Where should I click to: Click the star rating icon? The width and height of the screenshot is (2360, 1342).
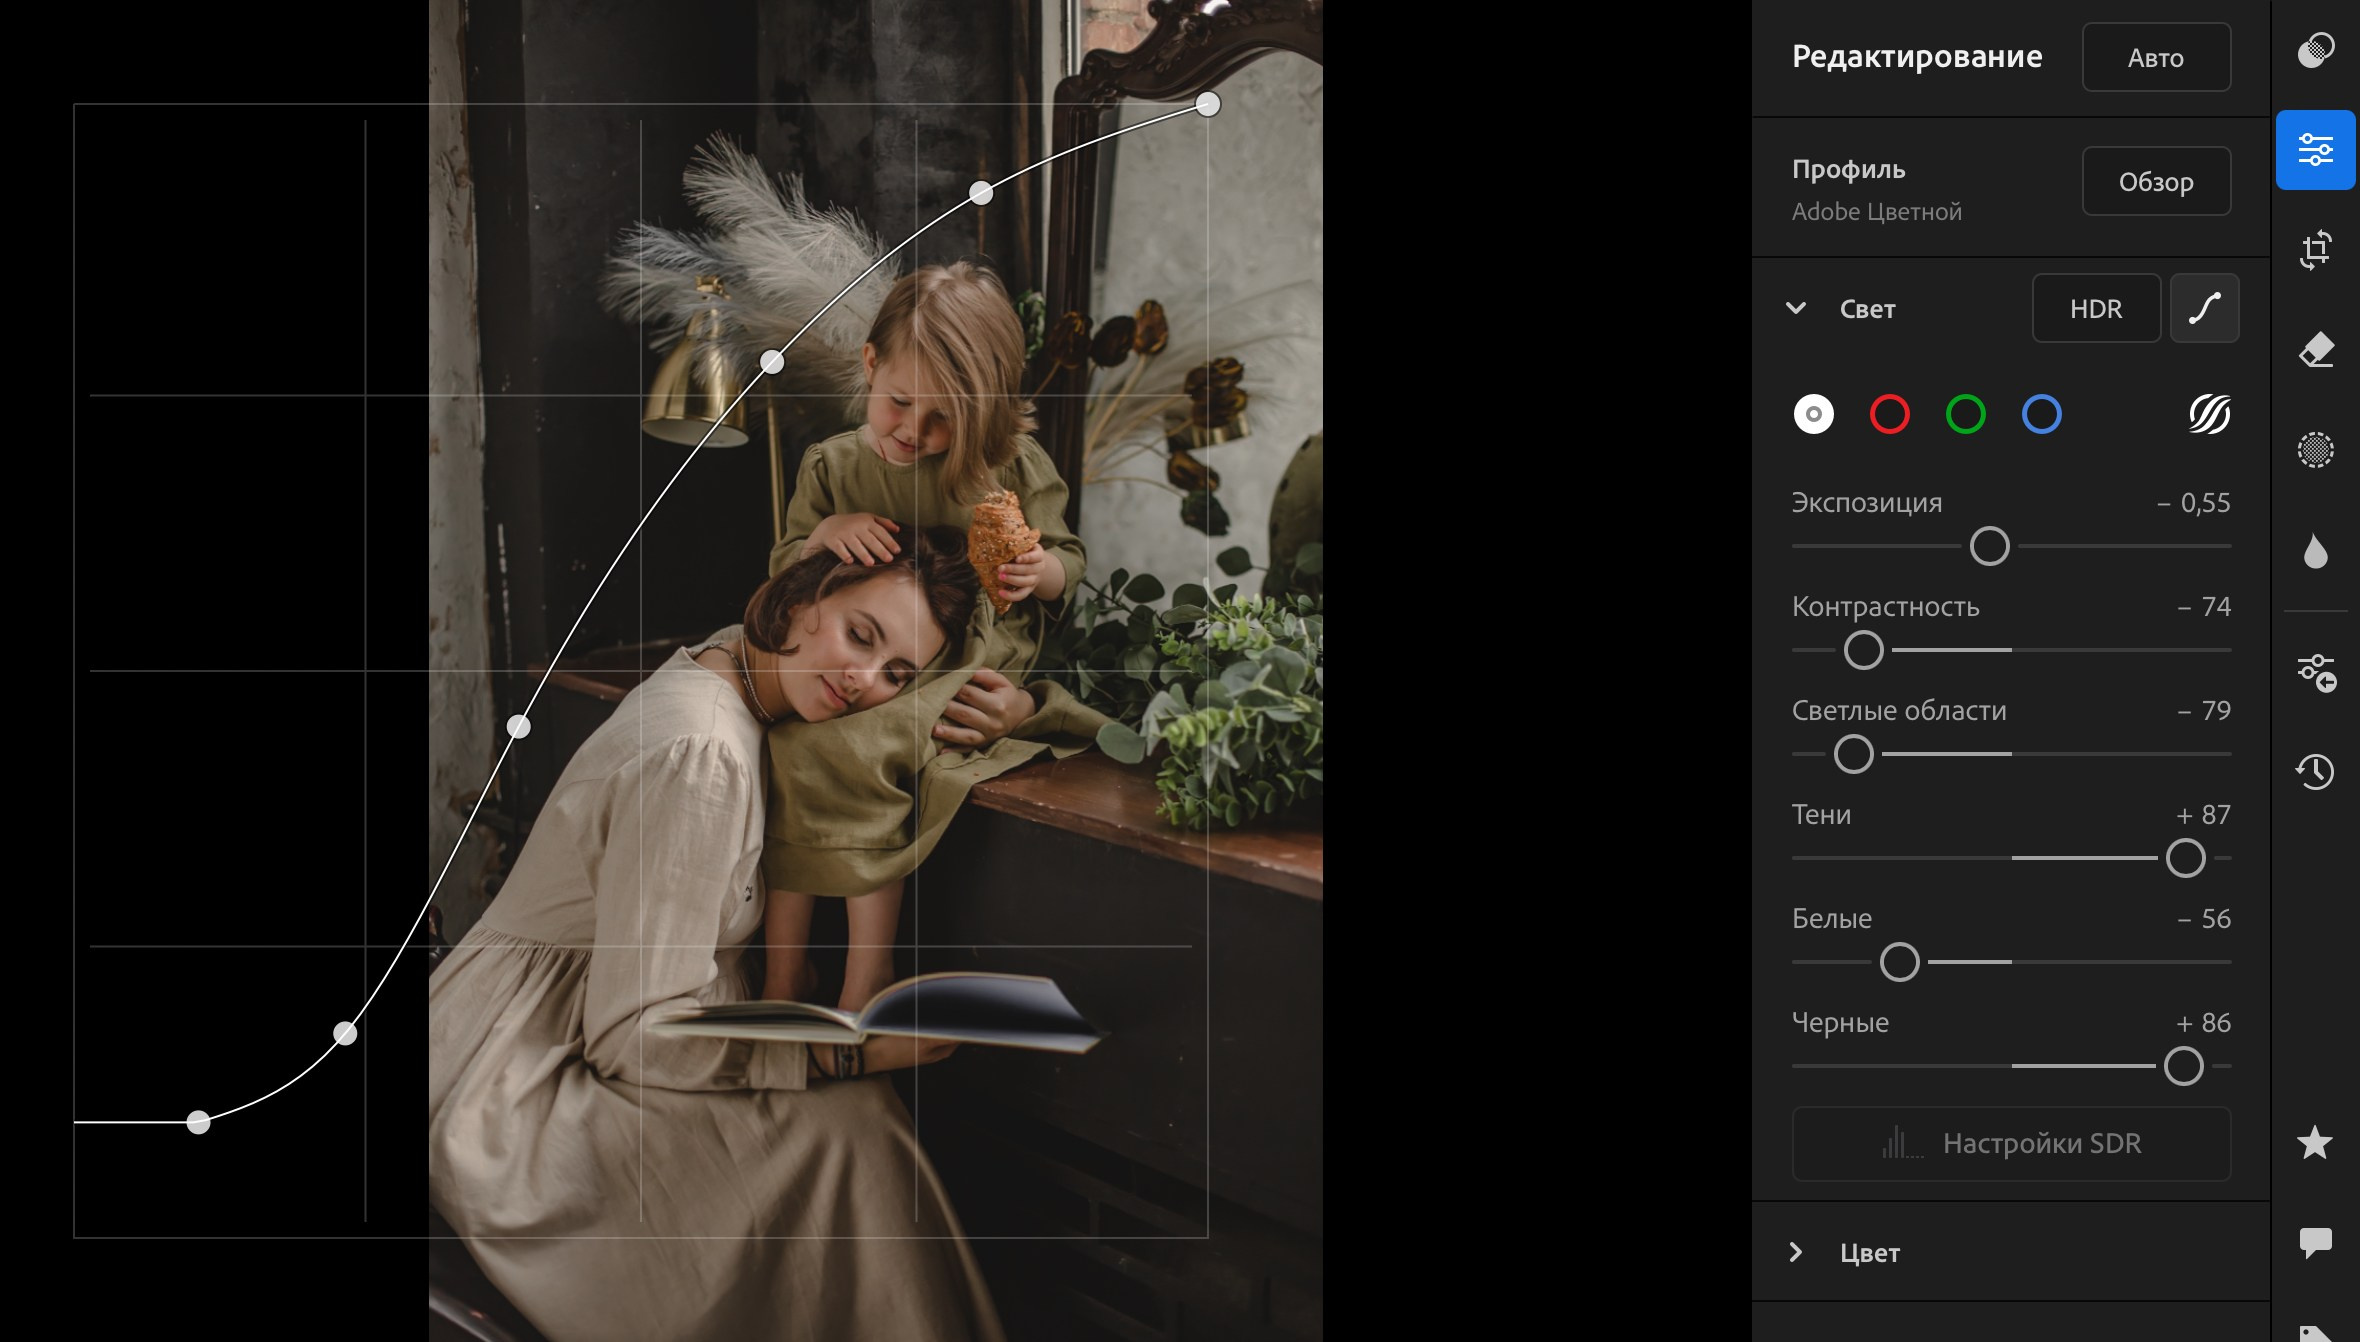[2315, 1142]
